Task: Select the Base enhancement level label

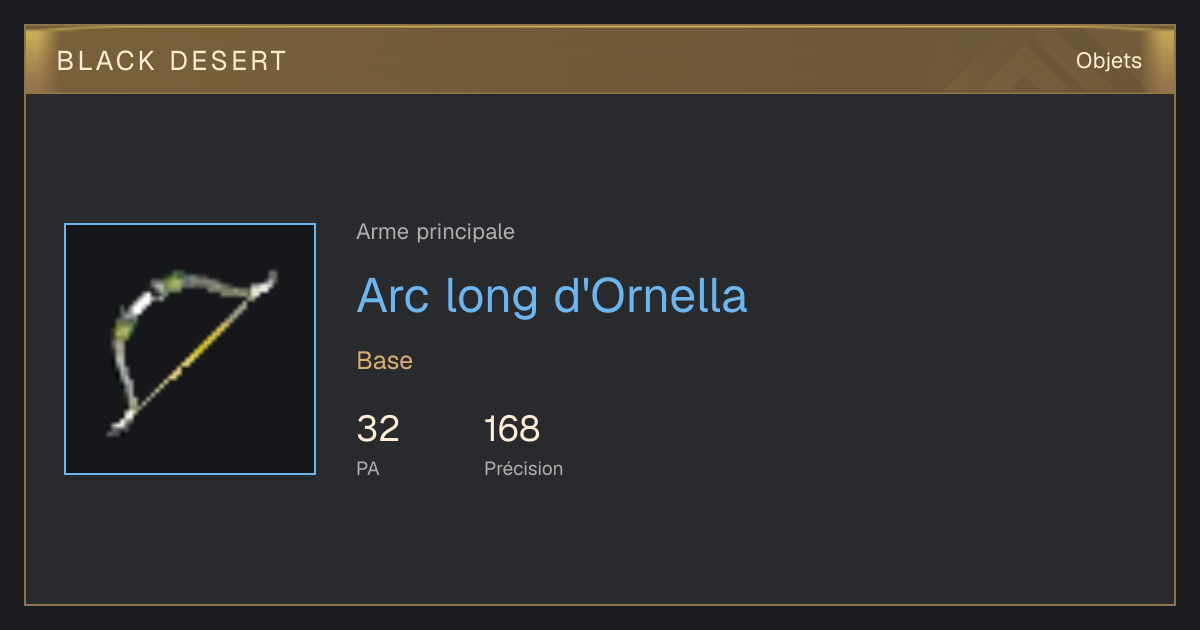Action: (385, 361)
